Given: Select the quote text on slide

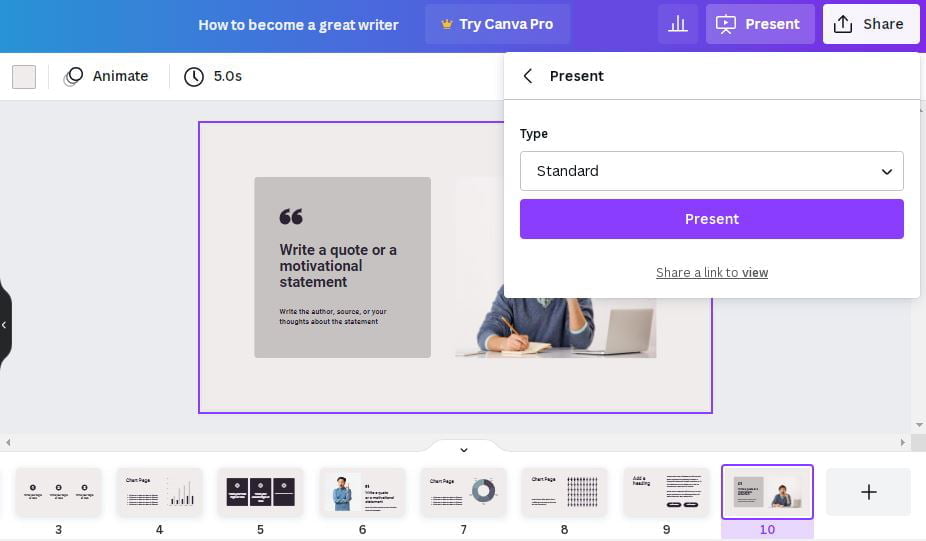Looking at the screenshot, I should (x=338, y=266).
